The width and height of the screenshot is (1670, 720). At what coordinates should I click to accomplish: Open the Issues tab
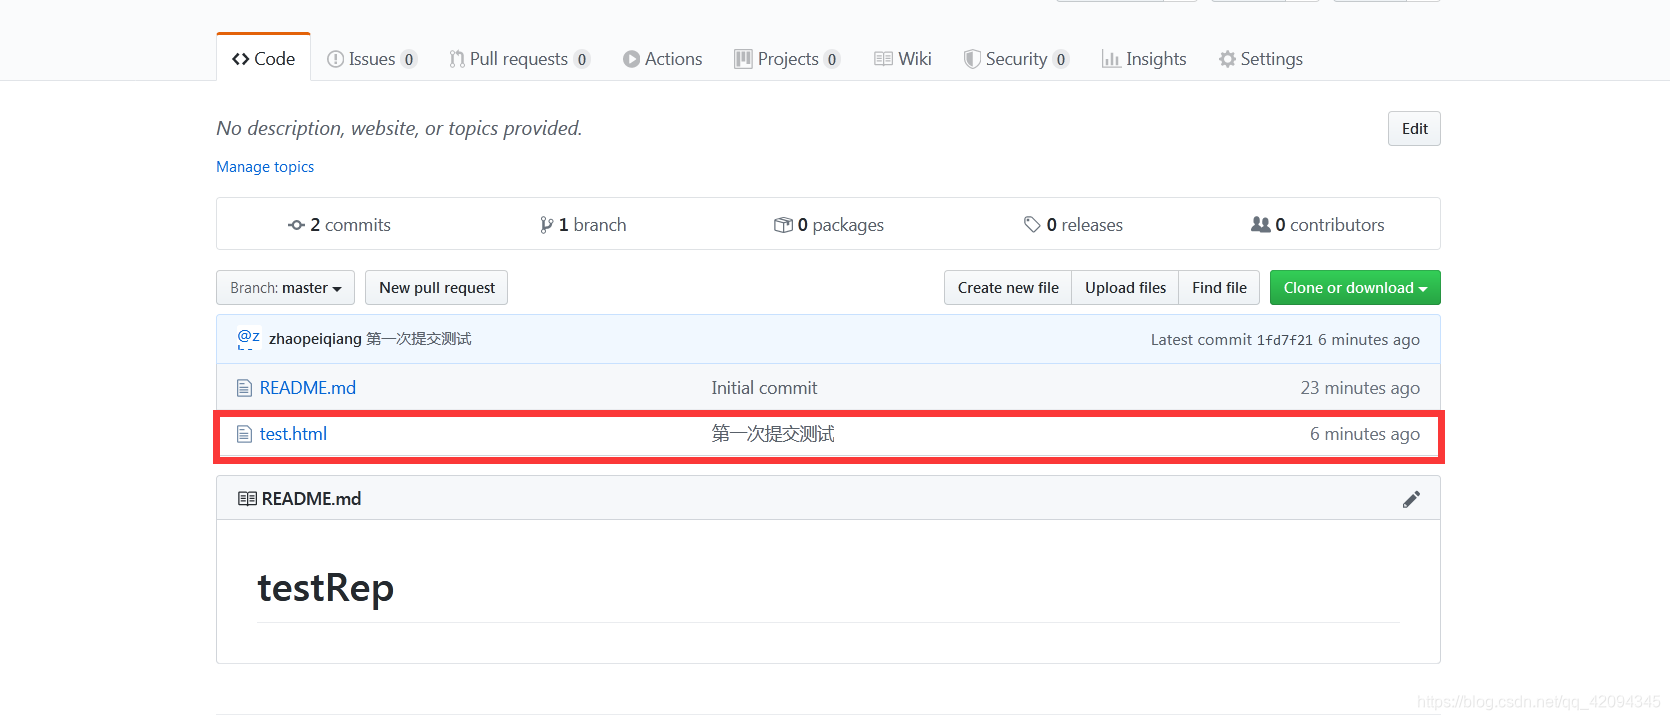pos(371,59)
